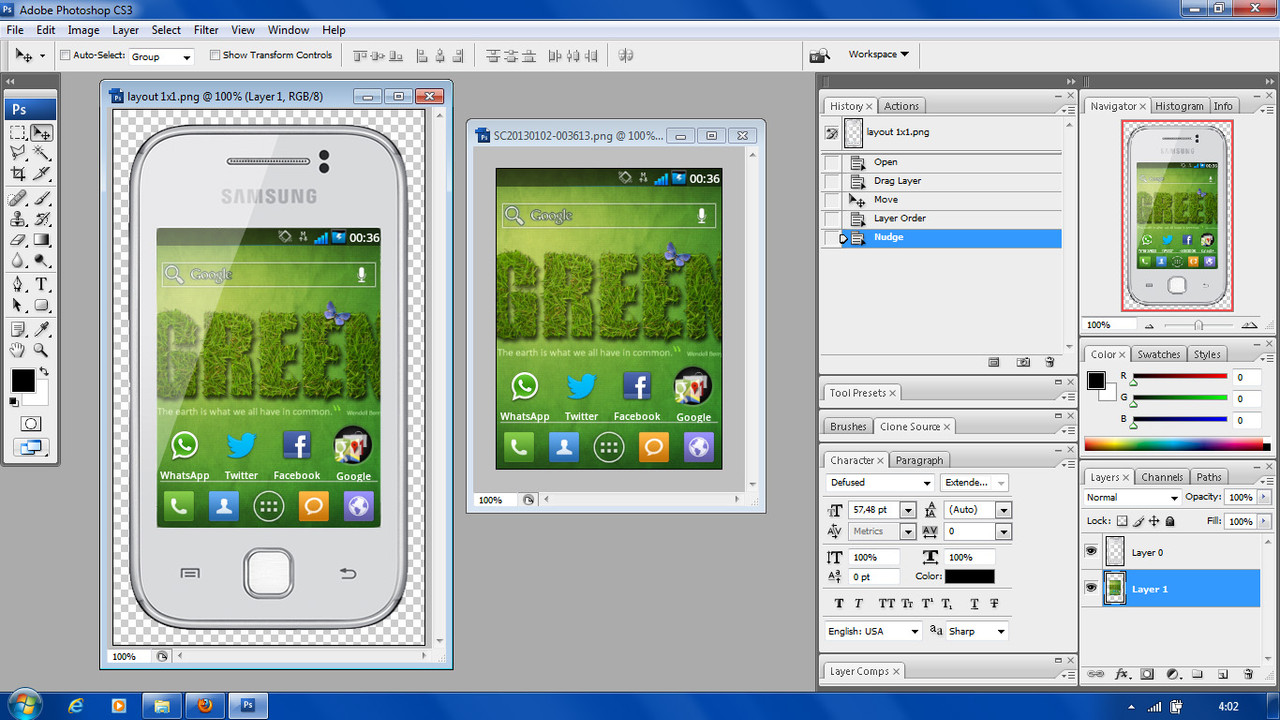Open the Normal blend mode dropdown

pyautogui.click(x=1132, y=497)
